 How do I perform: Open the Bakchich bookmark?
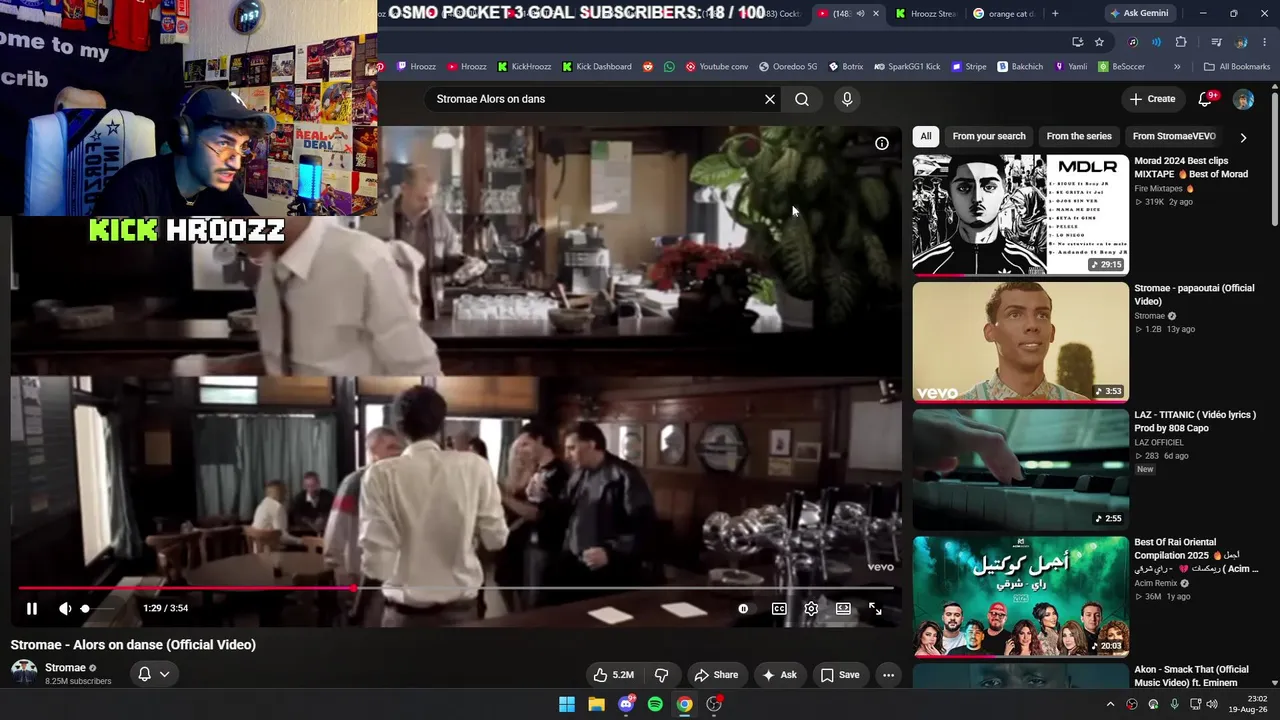(x=1020, y=67)
